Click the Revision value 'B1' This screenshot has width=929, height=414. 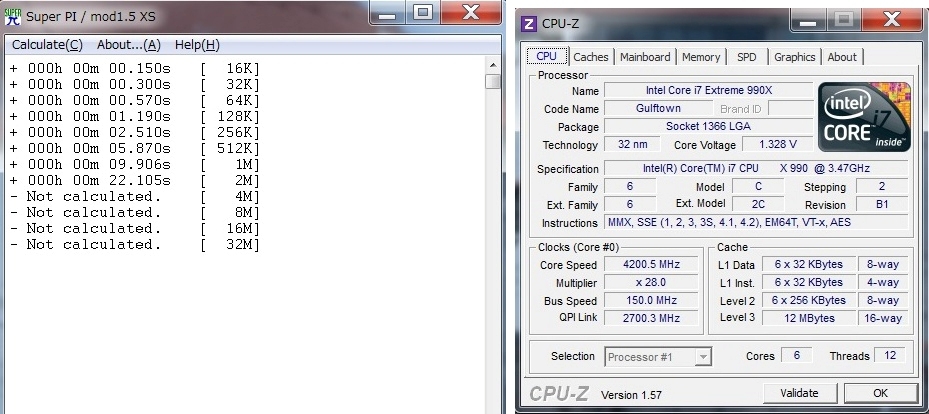(882, 204)
